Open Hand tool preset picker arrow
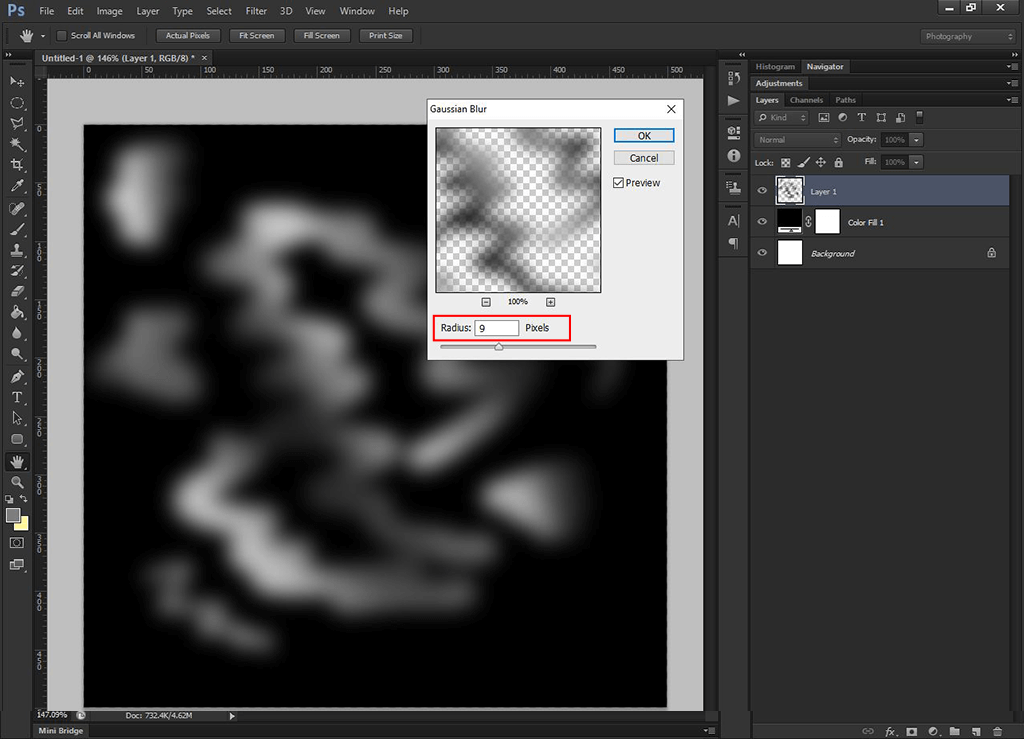Image resolution: width=1024 pixels, height=739 pixels. click(43, 36)
